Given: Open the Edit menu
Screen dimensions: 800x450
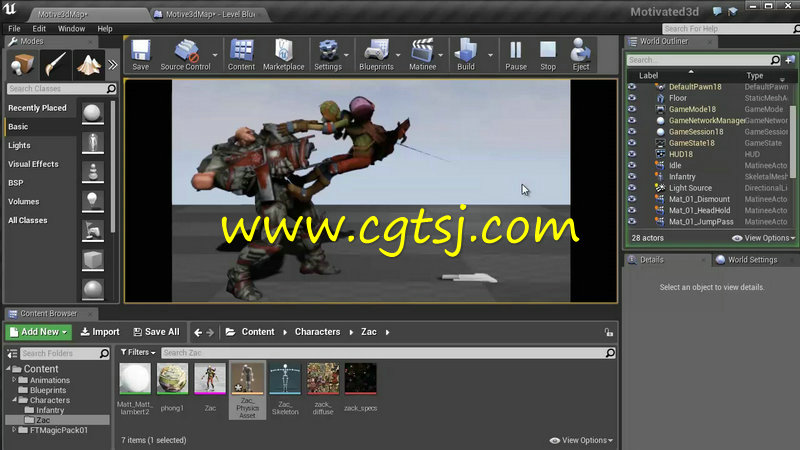Looking at the screenshot, I should click(x=39, y=29).
